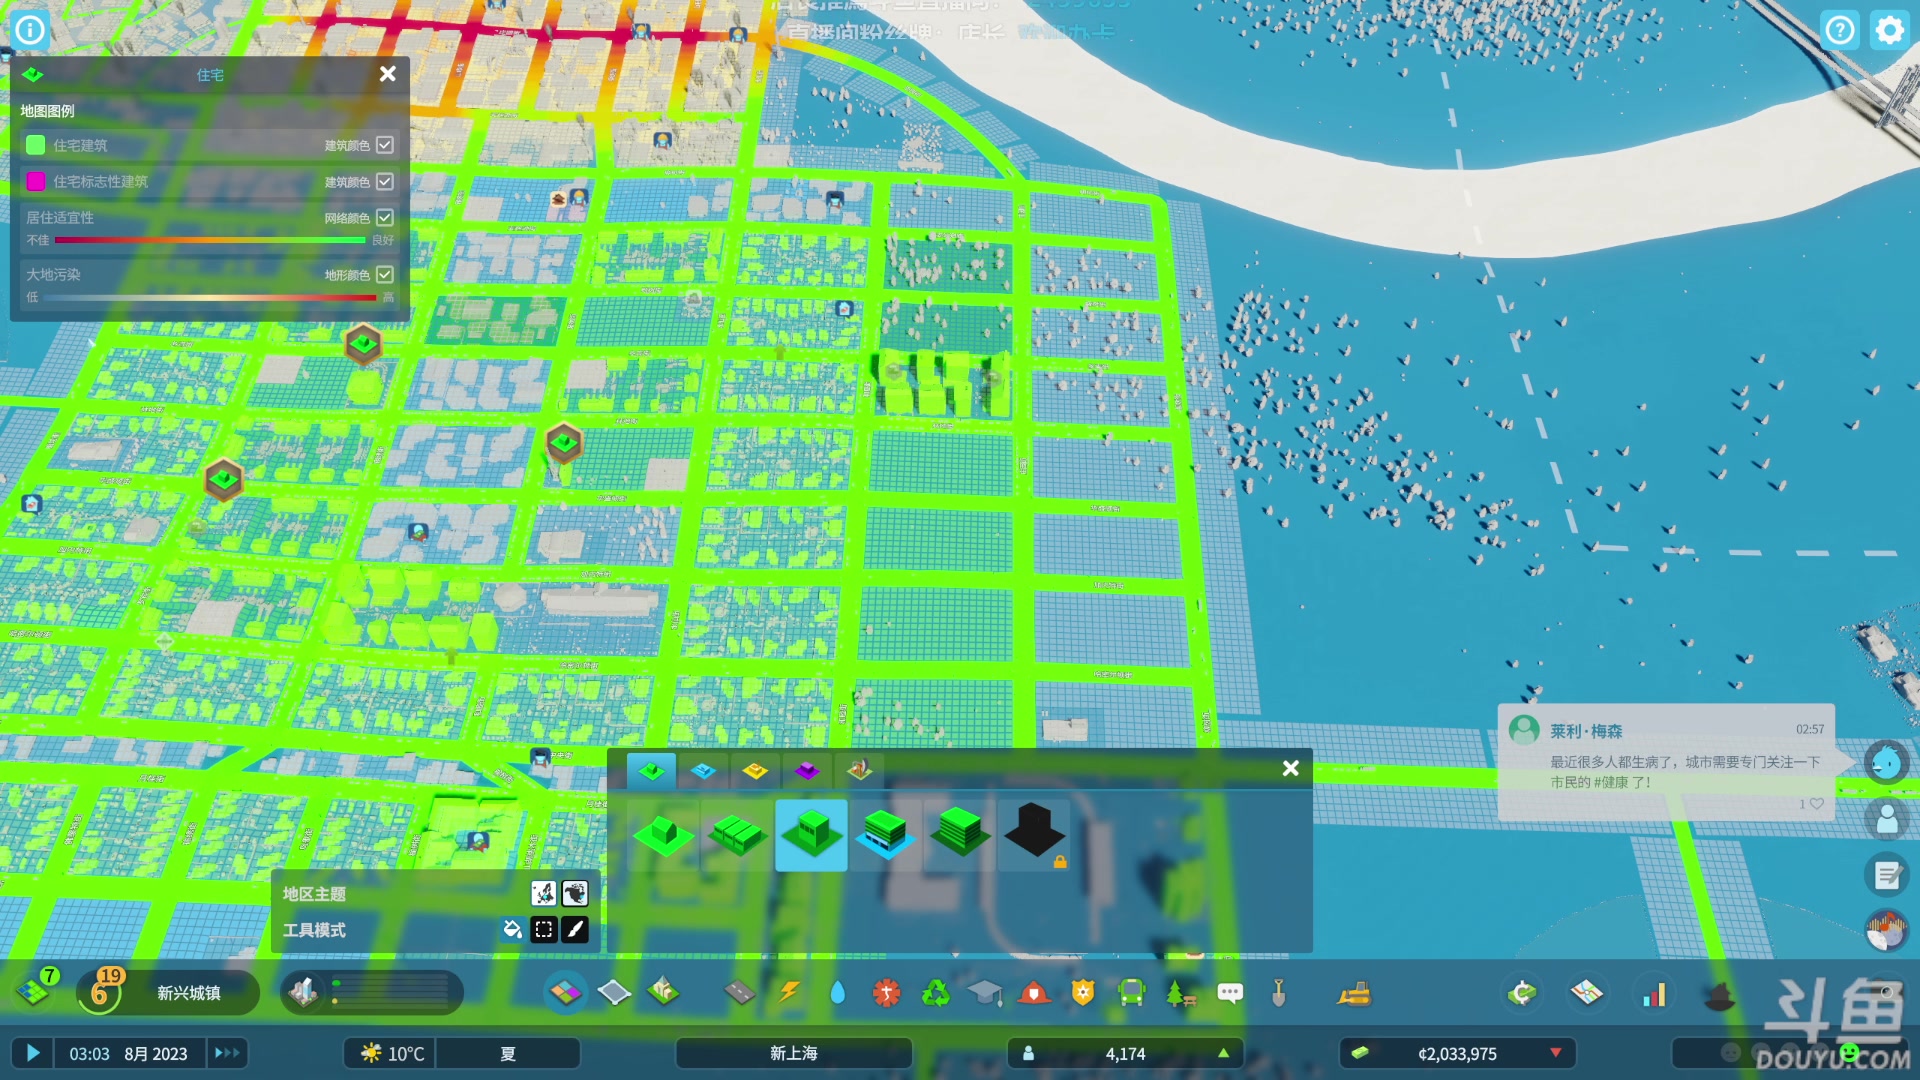This screenshot has width=1920, height=1080.
Task: Select the industrial zones tab (yellow)
Action: coord(755,771)
